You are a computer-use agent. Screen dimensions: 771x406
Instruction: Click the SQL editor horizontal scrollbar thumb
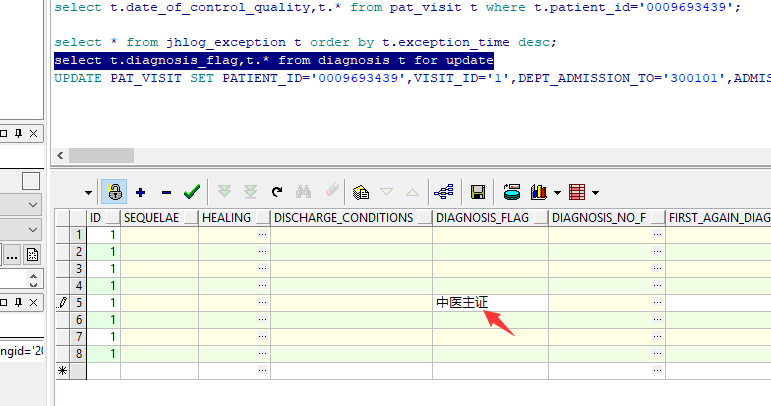pos(101,155)
